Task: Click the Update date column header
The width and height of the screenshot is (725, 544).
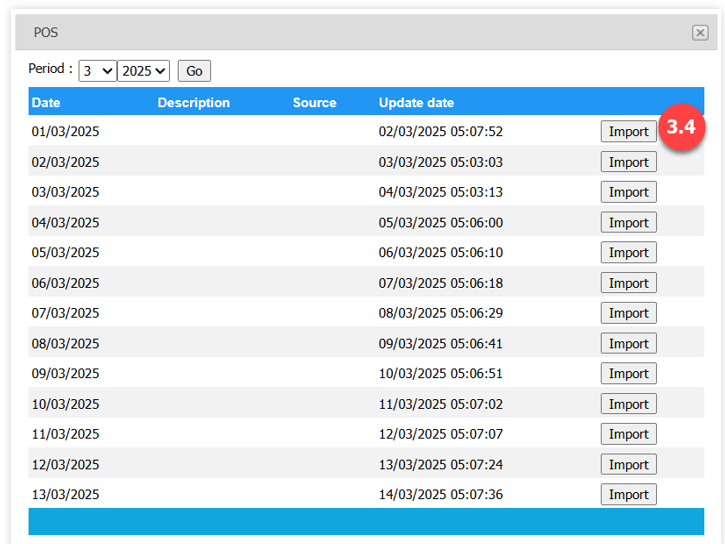Action: click(416, 103)
